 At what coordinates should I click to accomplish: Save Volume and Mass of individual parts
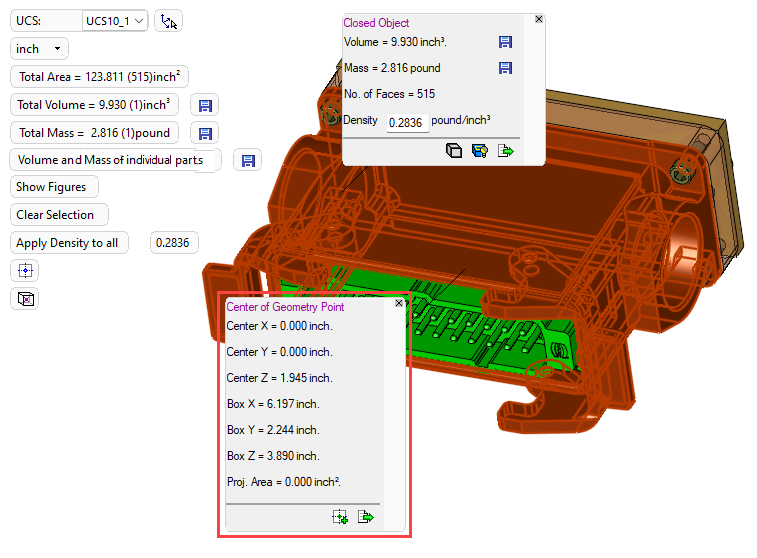[x=248, y=160]
